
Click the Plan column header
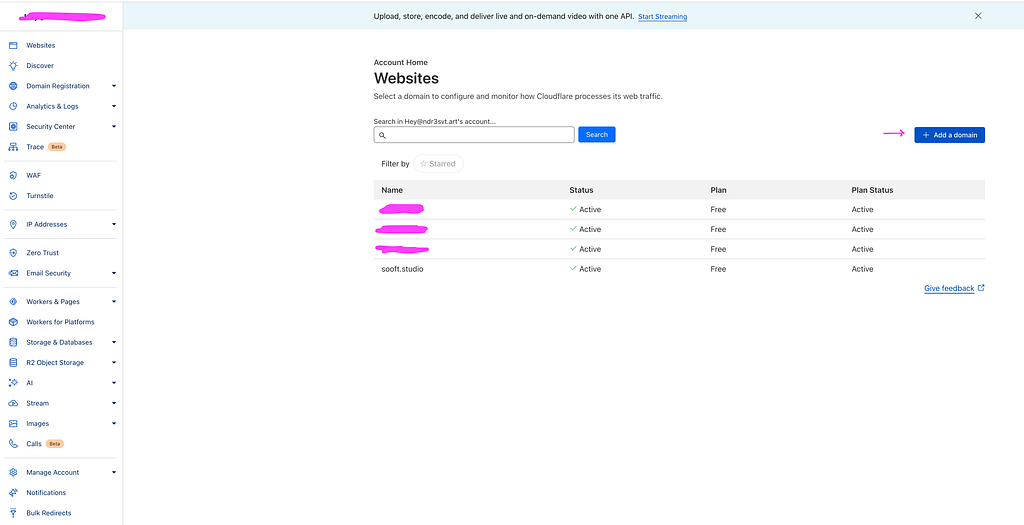(x=718, y=190)
